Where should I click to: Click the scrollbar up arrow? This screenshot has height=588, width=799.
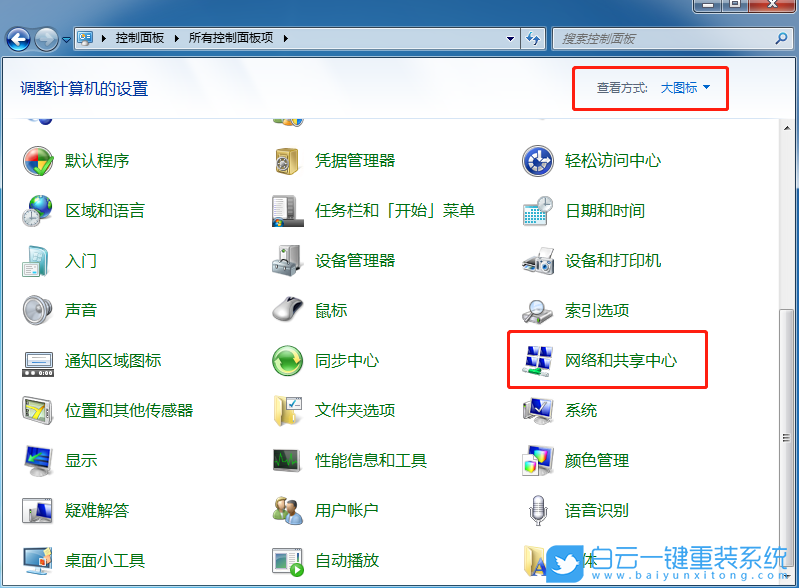787,128
